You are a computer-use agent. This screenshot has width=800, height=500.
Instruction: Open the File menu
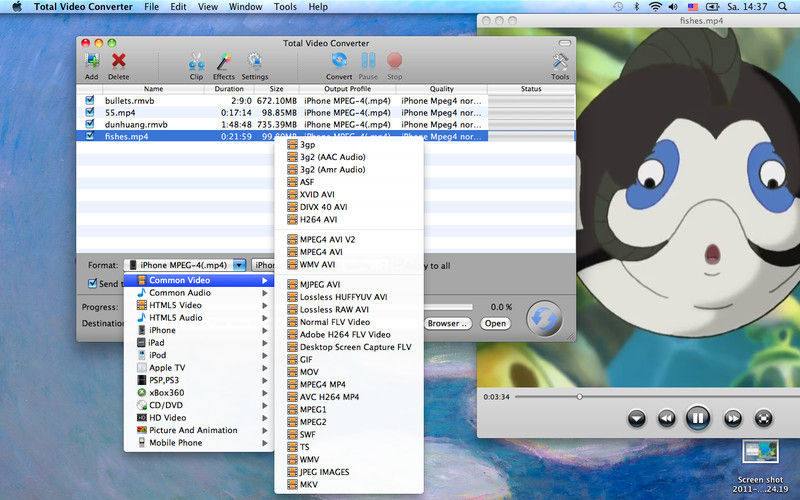click(x=152, y=7)
